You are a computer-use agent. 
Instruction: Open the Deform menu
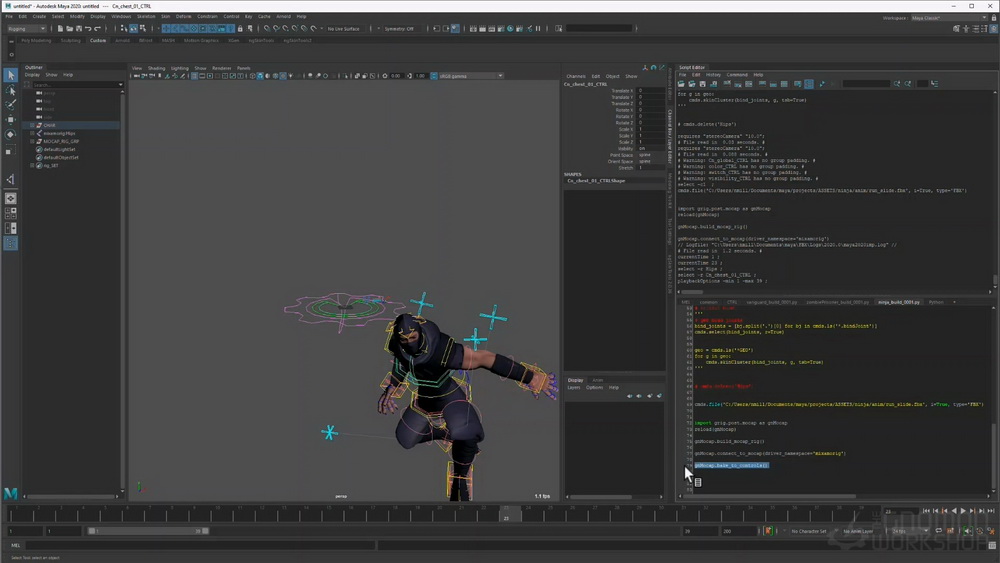pos(184,17)
